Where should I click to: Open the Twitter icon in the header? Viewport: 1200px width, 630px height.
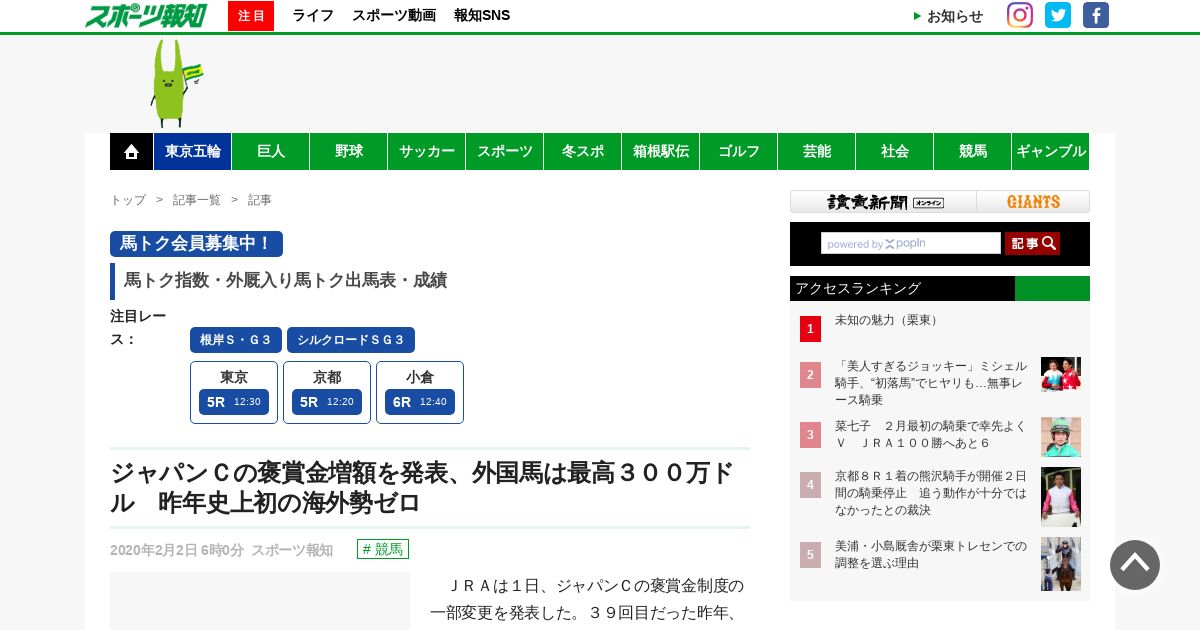(x=1058, y=15)
